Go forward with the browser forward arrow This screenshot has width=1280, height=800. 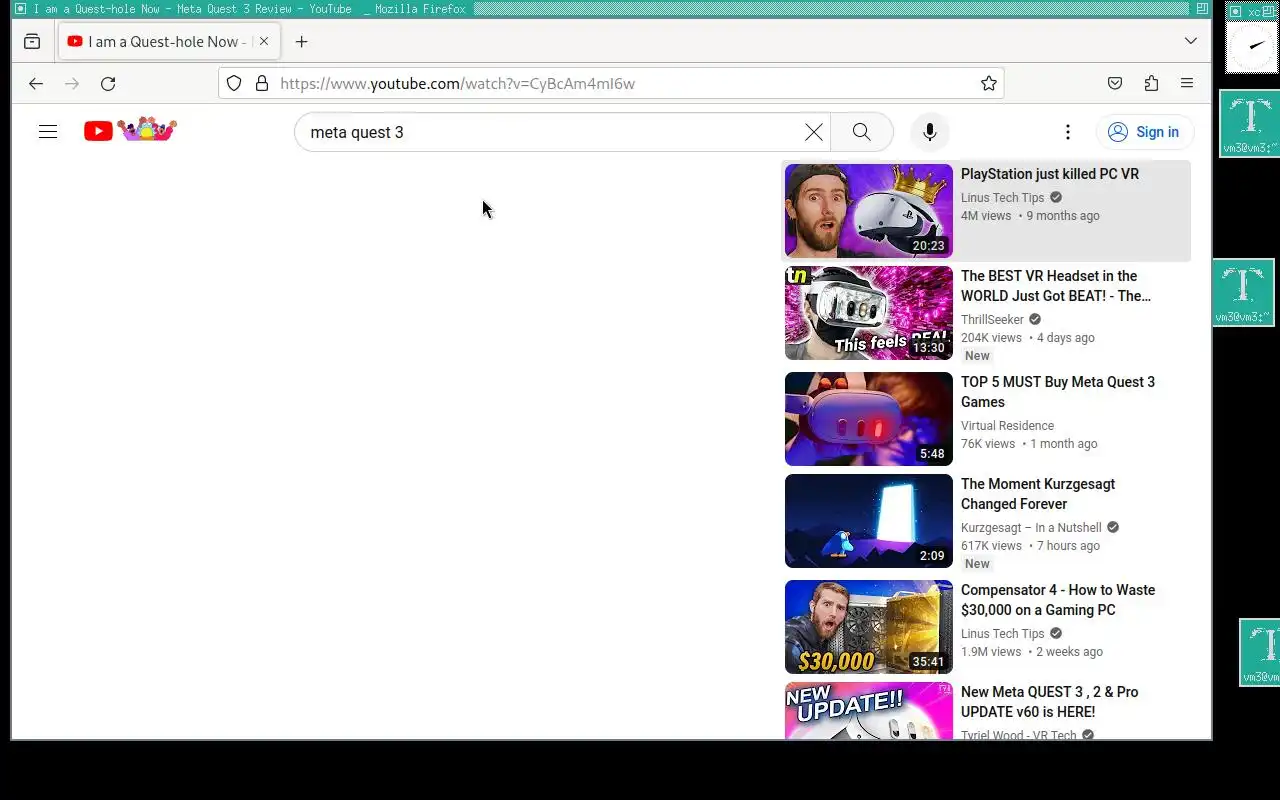click(x=72, y=84)
